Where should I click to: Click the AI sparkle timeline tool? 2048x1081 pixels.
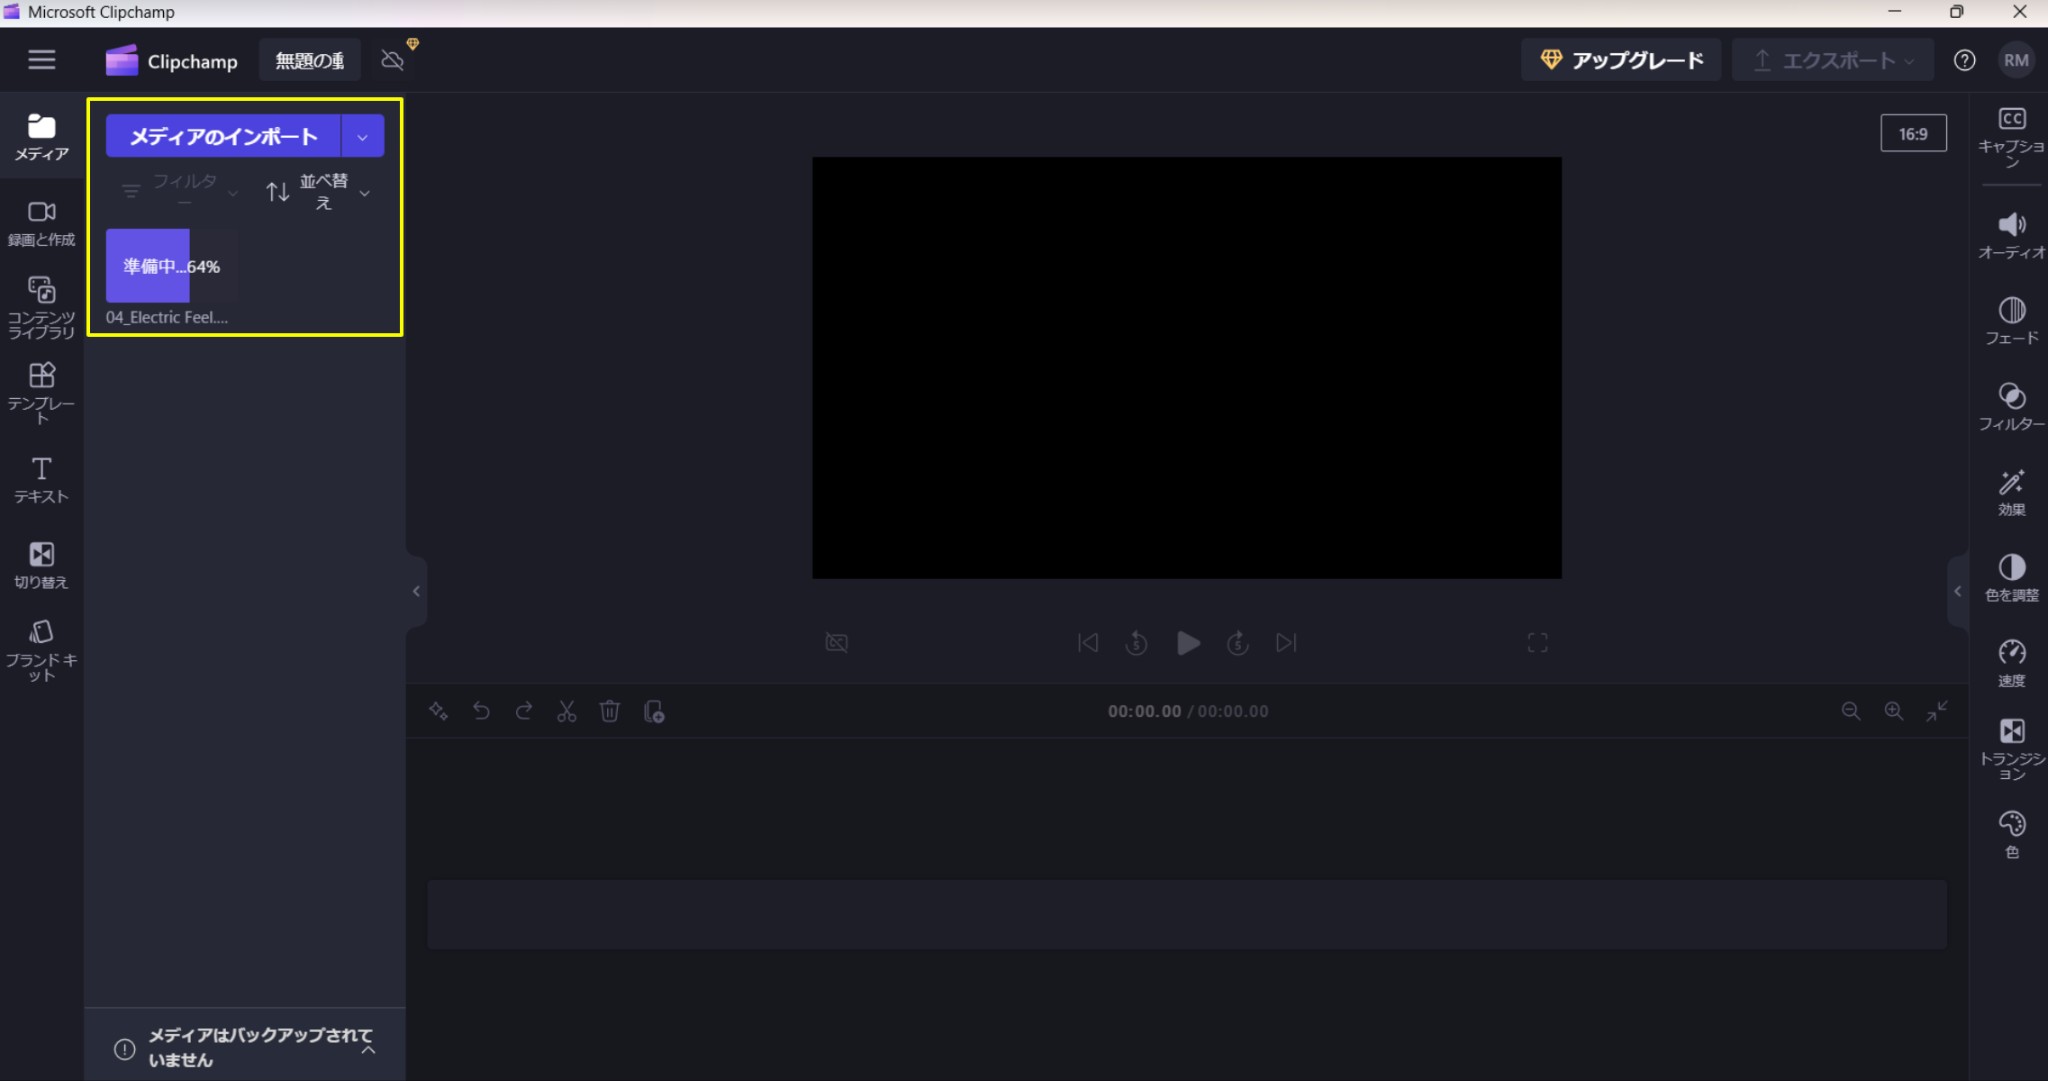(438, 711)
